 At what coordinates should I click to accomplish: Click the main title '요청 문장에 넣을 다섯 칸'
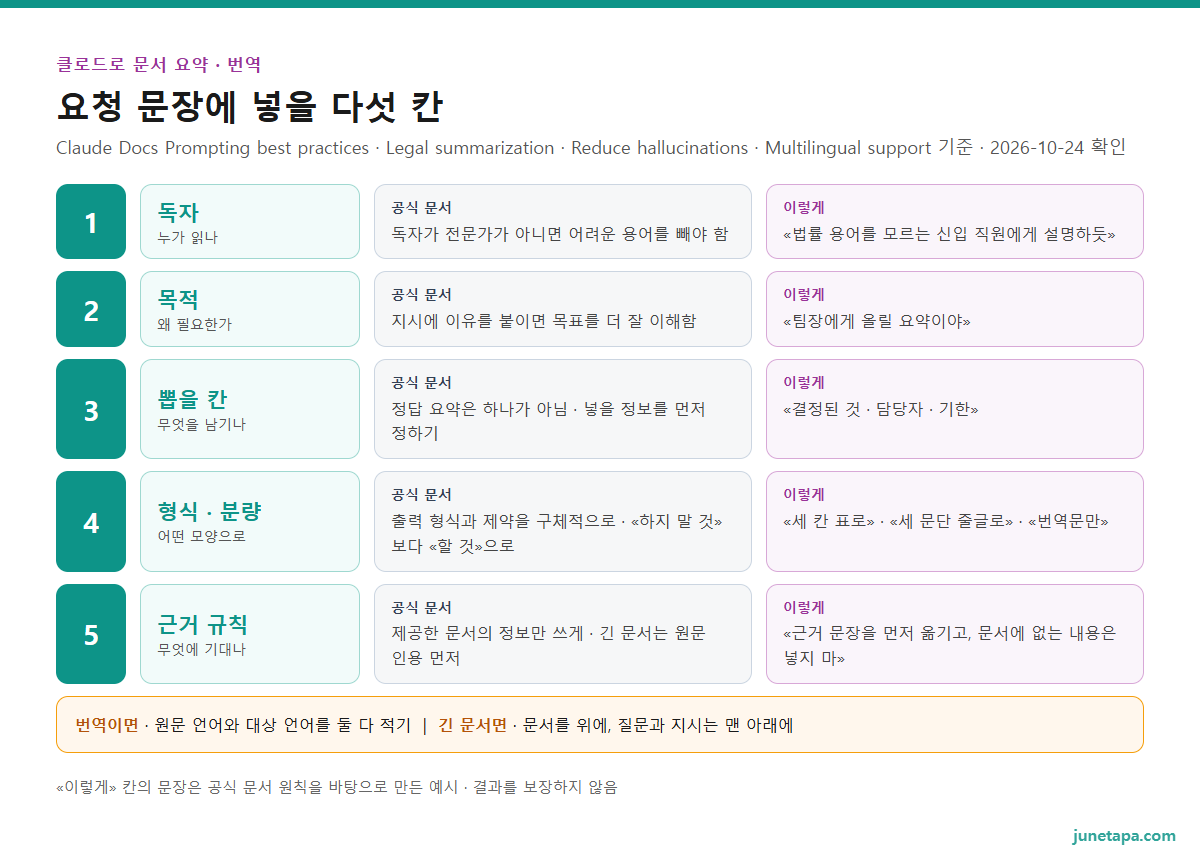pos(250,107)
